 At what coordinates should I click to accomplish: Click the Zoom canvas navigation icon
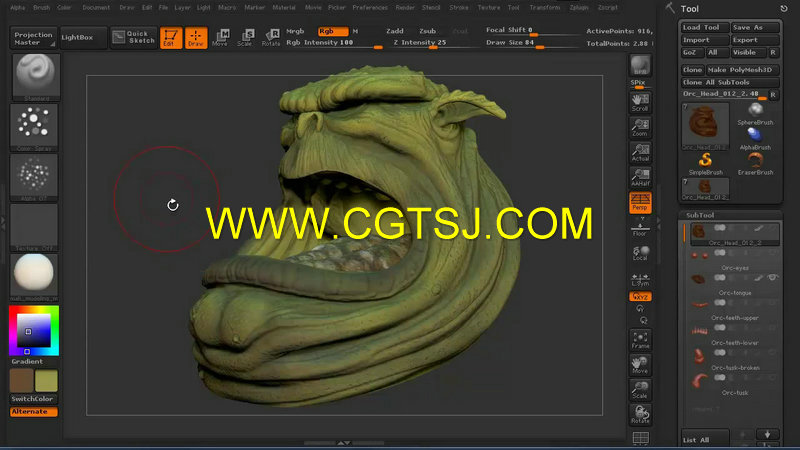(640, 128)
